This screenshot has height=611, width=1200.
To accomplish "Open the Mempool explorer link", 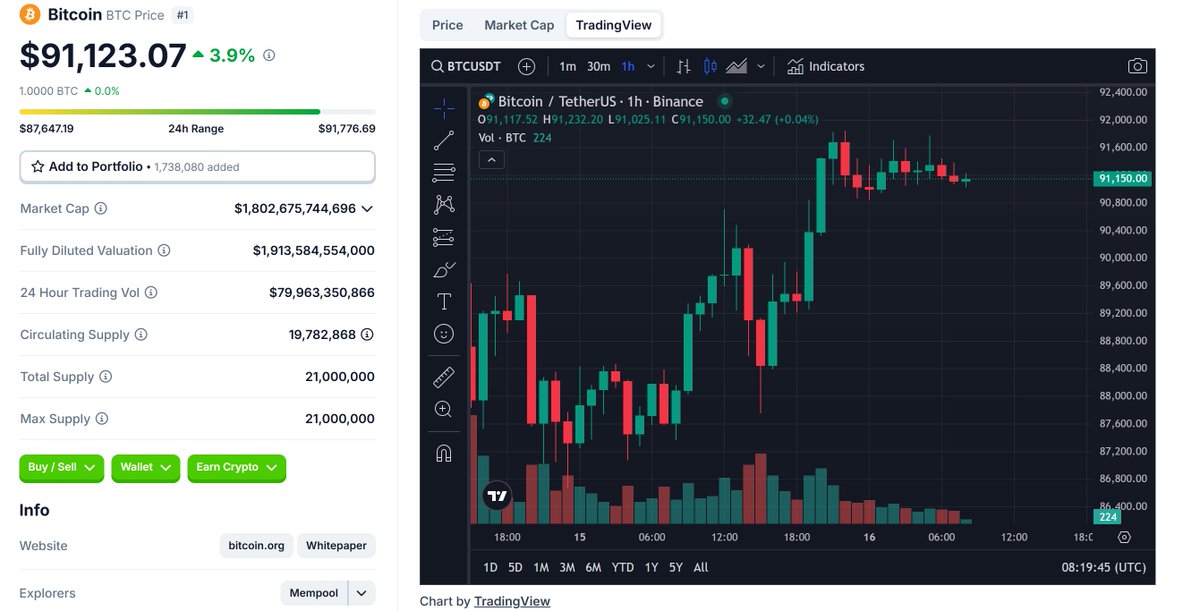I will point(314,593).
